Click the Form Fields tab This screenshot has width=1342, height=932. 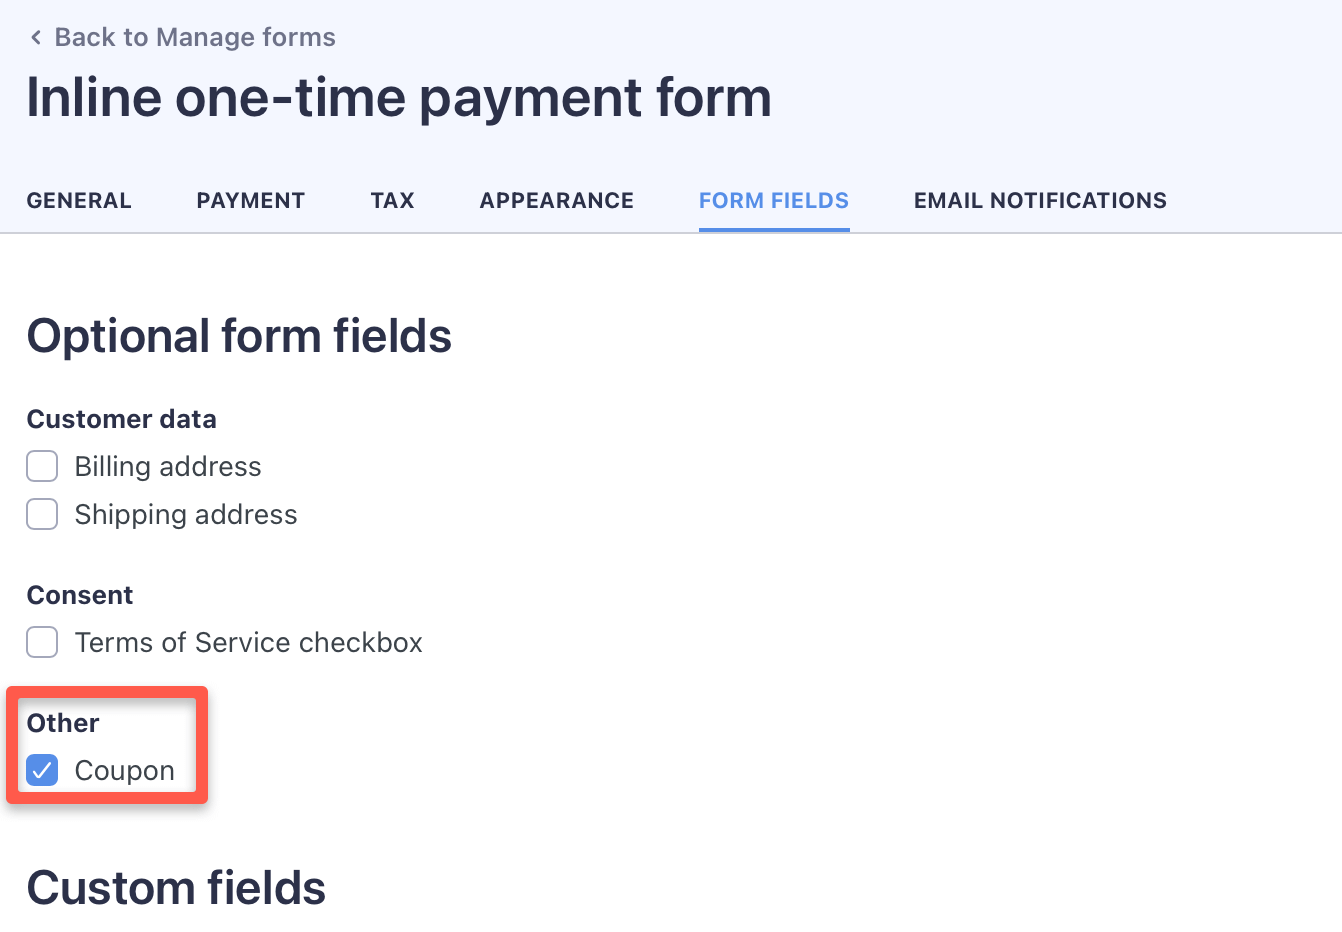click(774, 201)
